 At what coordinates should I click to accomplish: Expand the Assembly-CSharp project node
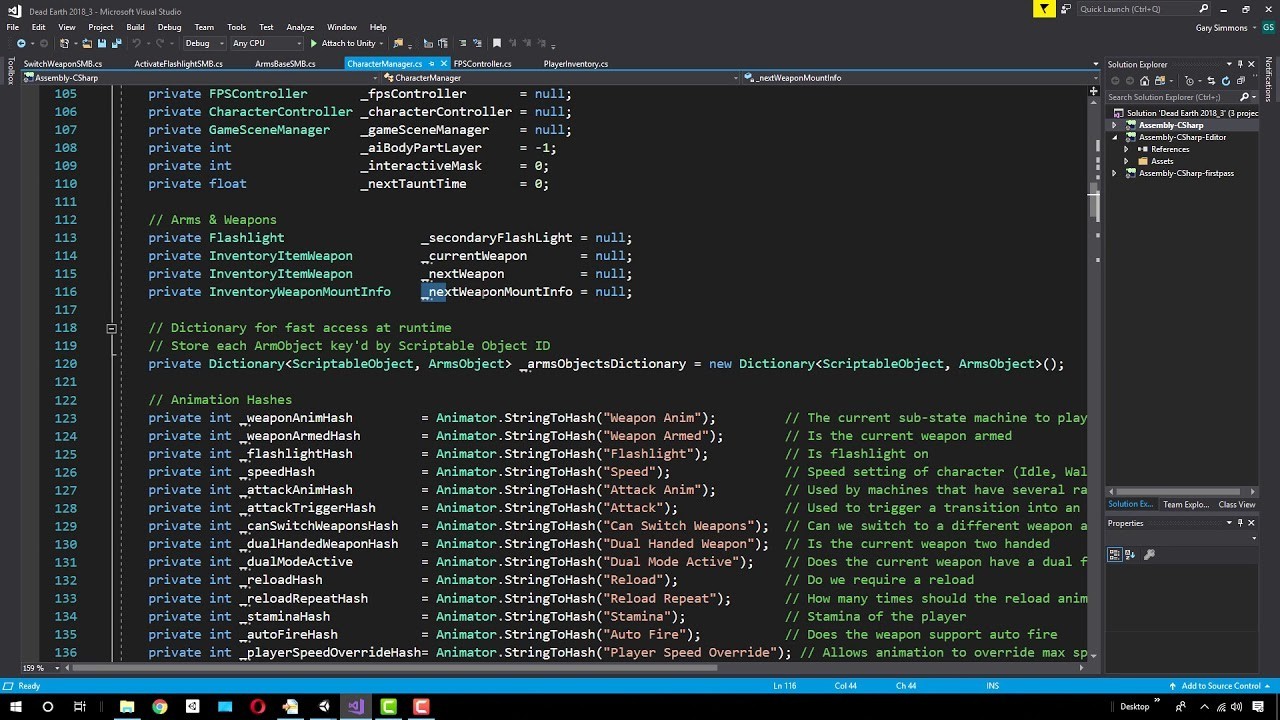pos(1115,125)
